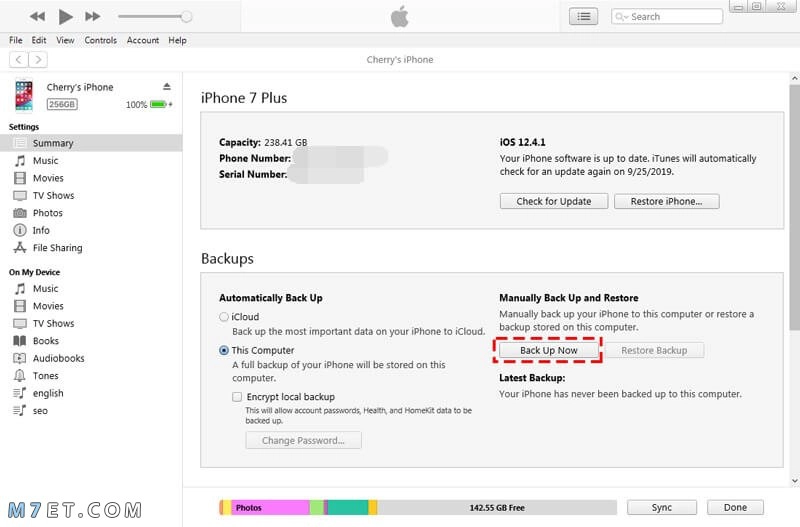Image resolution: width=800 pixels, height=527 pixels.
Task: Enable Encrypt local backup checkbox
Action: click(237, 397)
